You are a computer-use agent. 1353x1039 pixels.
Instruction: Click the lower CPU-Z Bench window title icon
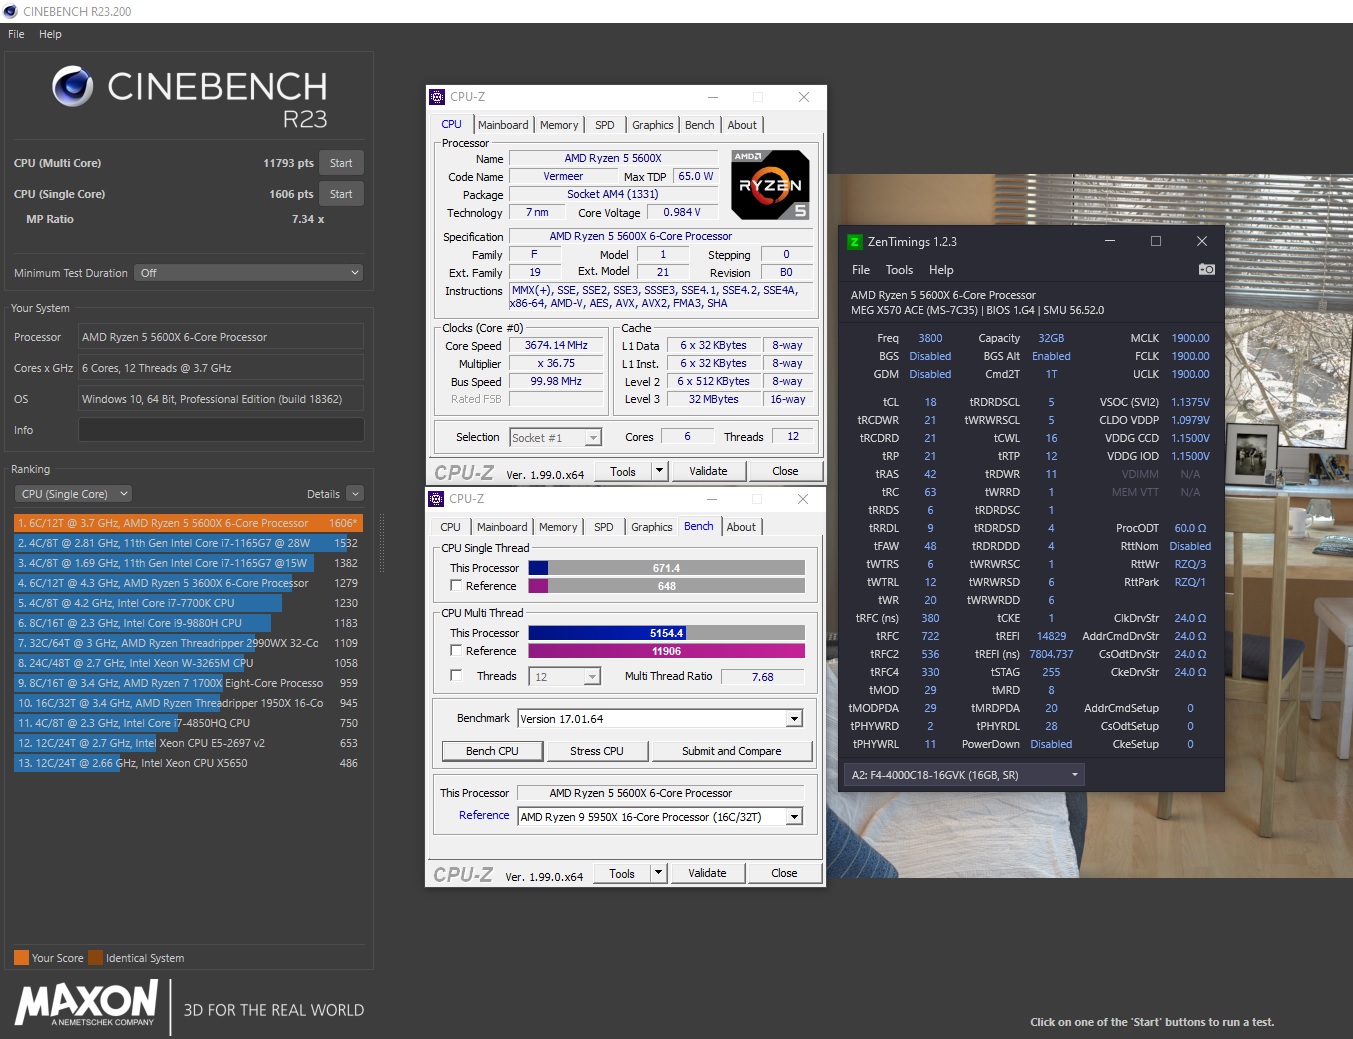click(436, 499)
